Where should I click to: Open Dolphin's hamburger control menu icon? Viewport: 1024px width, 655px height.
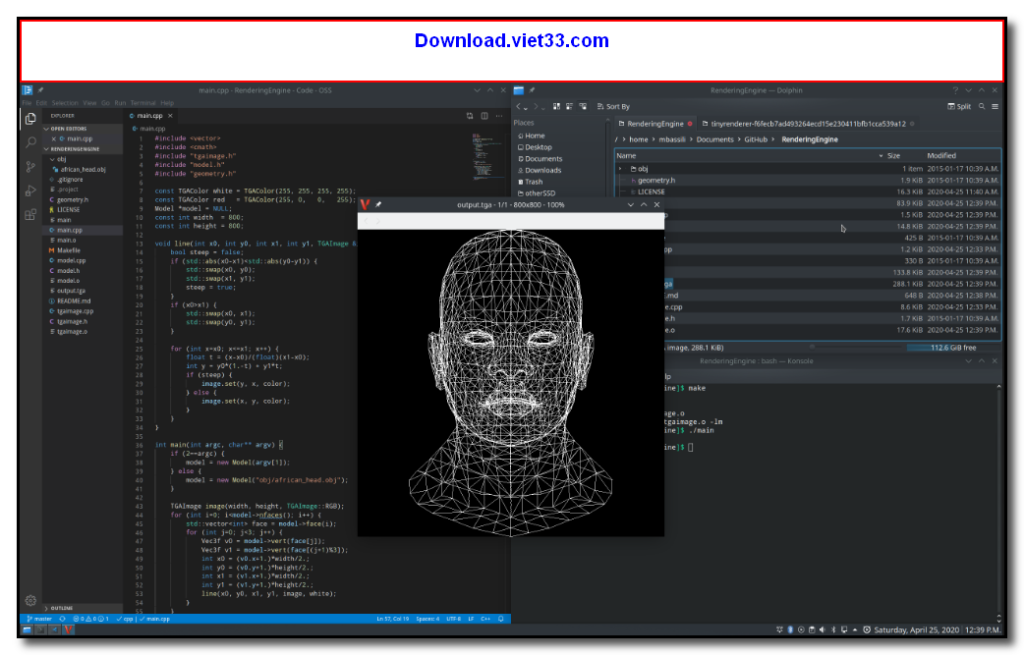(x=993, y=105)
